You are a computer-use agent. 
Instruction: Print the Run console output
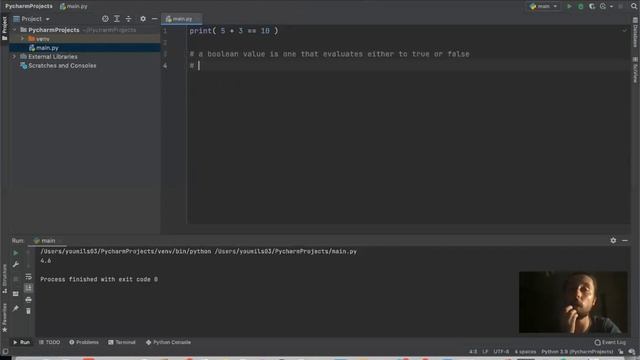pyautogui.click(x=28, y=300)
